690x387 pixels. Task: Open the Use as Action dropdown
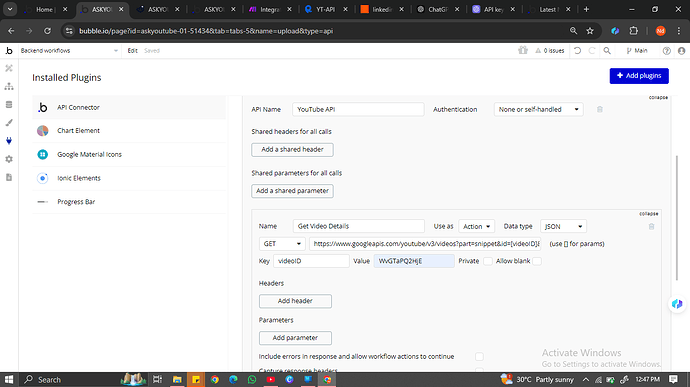[477, 226]
